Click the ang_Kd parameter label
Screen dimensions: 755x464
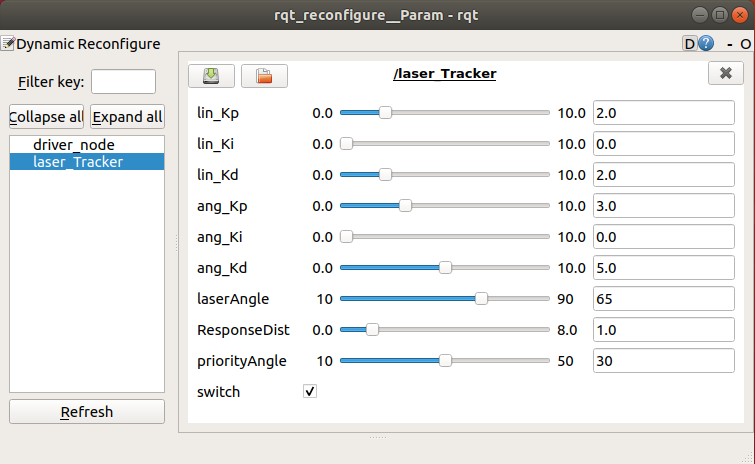[x=222, y=268]
